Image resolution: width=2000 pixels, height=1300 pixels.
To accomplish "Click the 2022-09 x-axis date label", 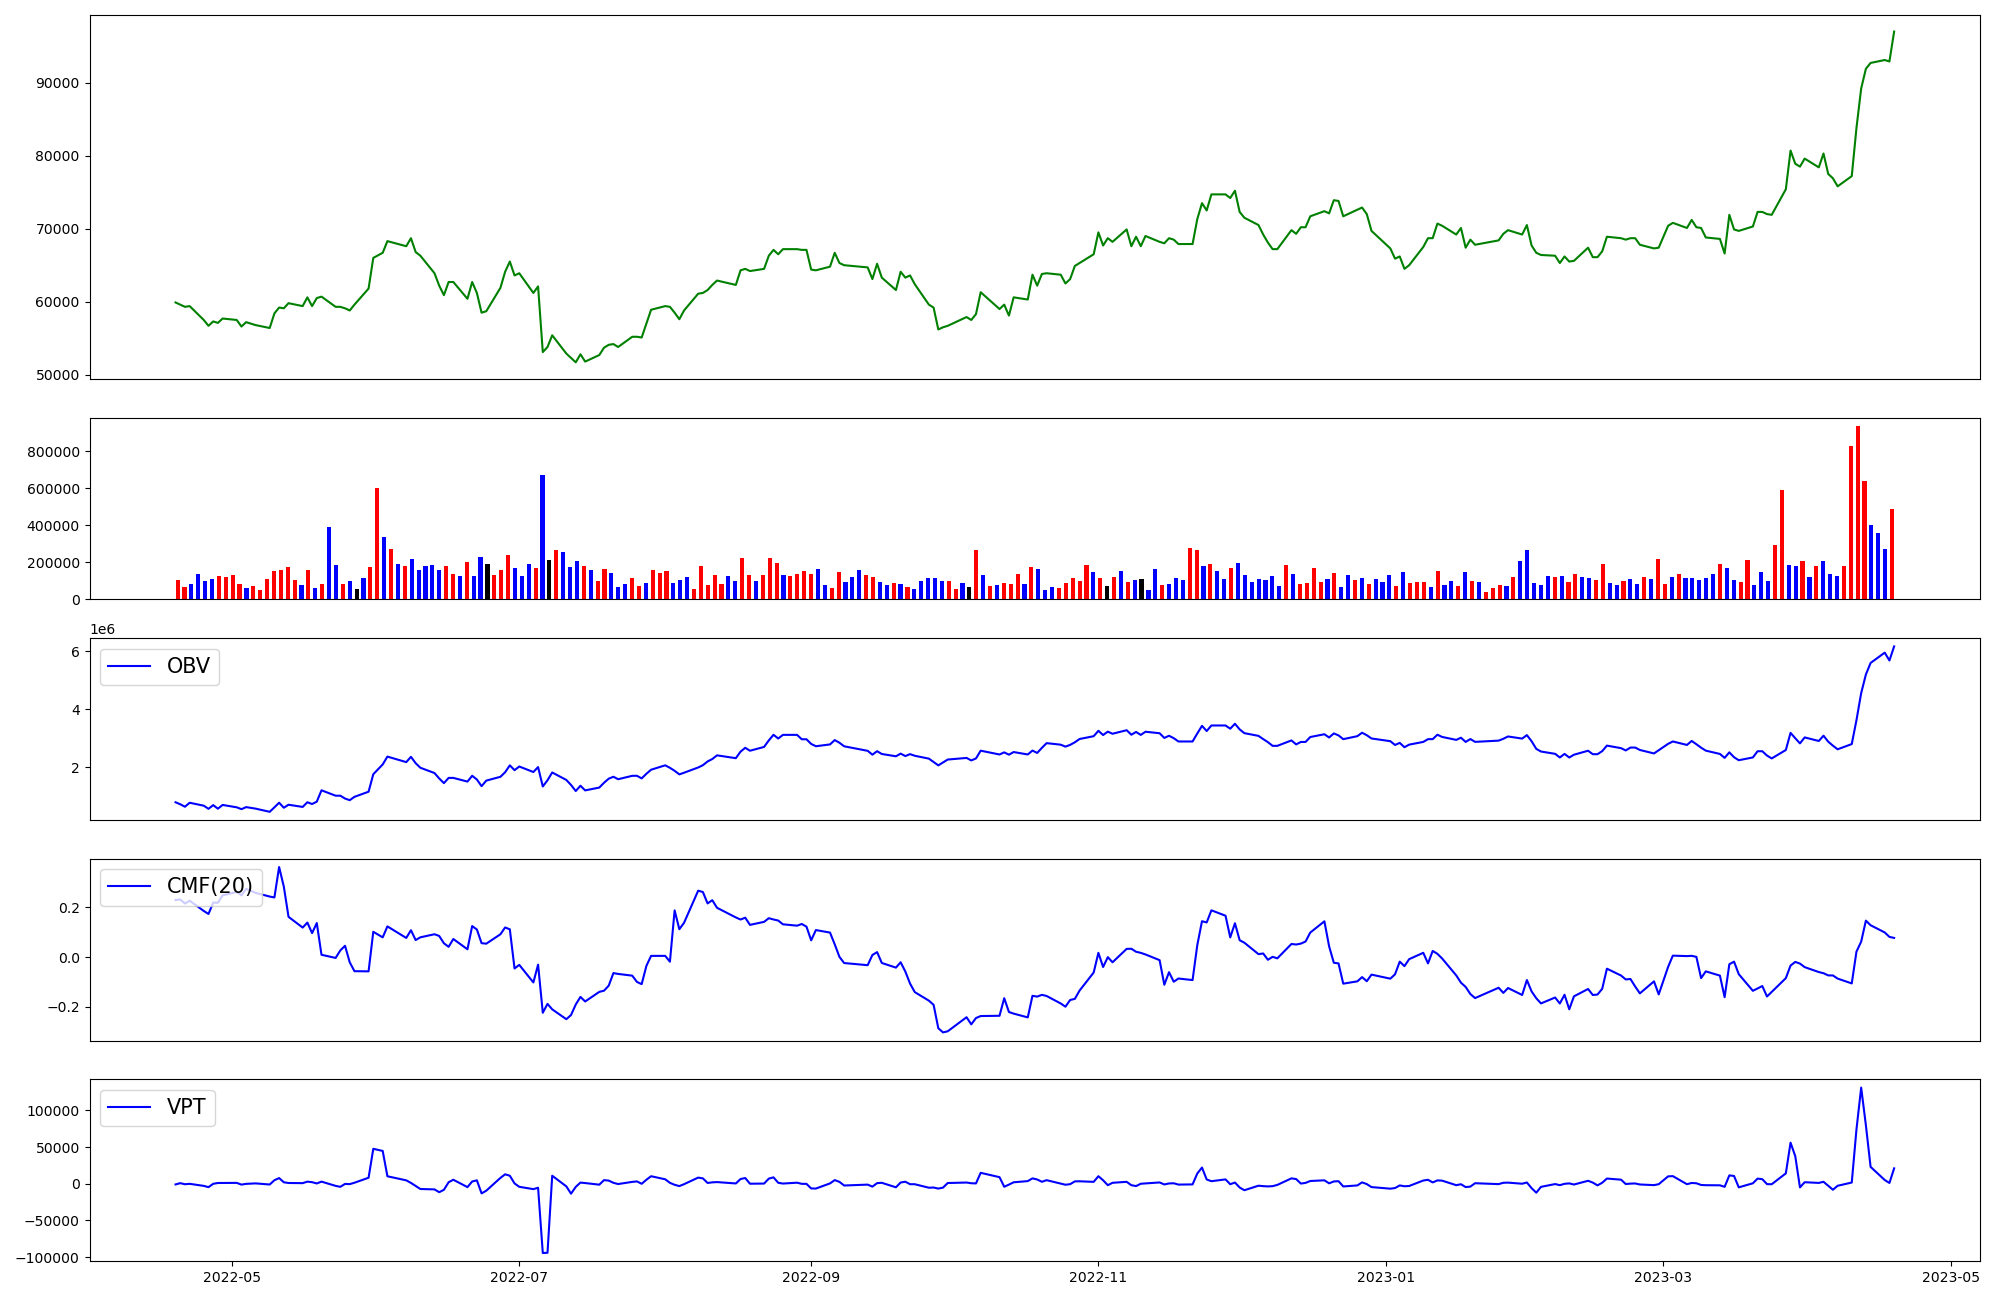I will click(811, 1277).
